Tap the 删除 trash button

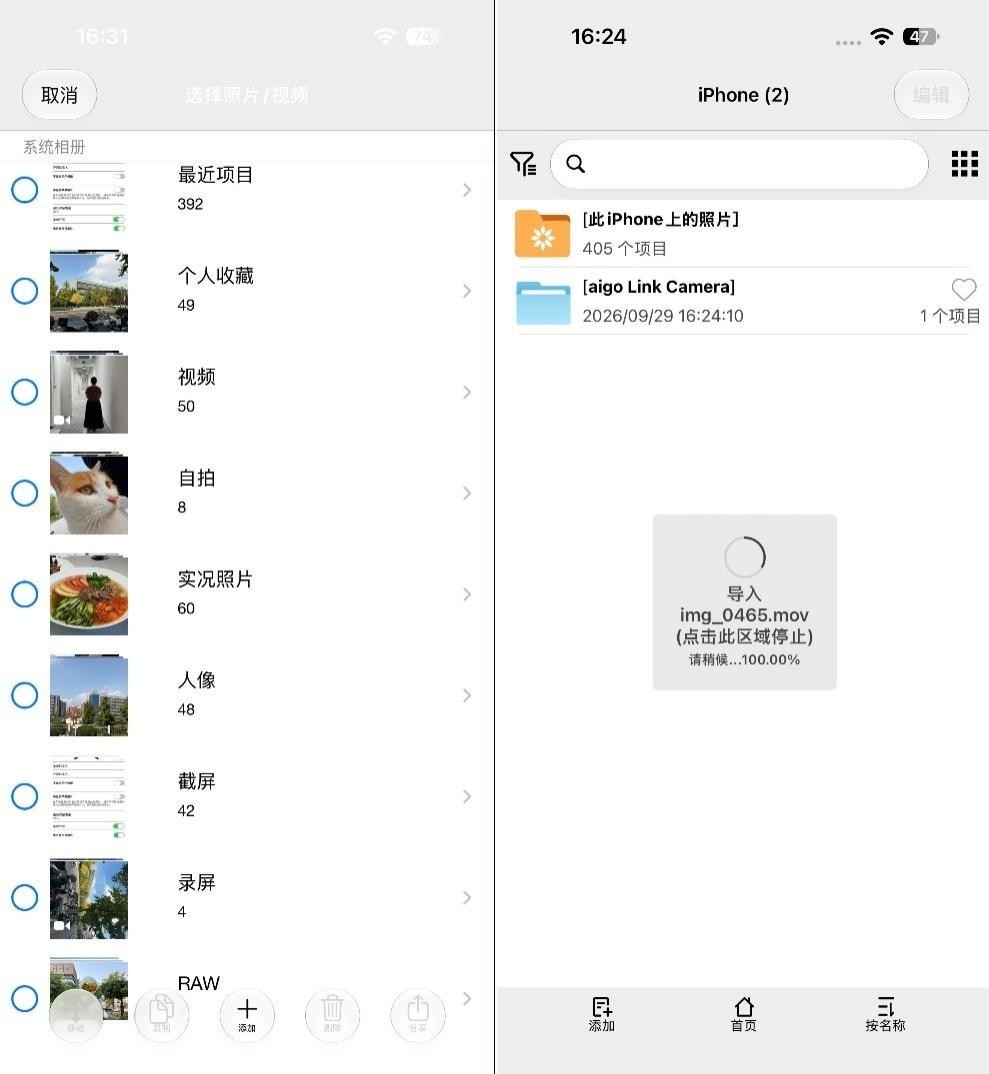[x=332, y=1015]
